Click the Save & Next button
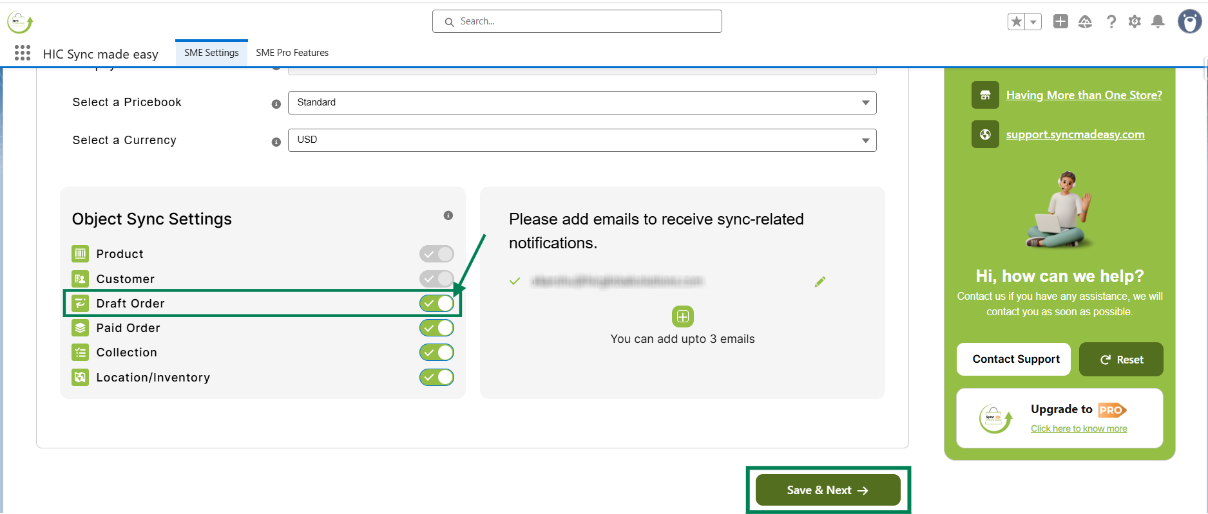The width and height of the screenshot is (1208, 514). (828, 490)
